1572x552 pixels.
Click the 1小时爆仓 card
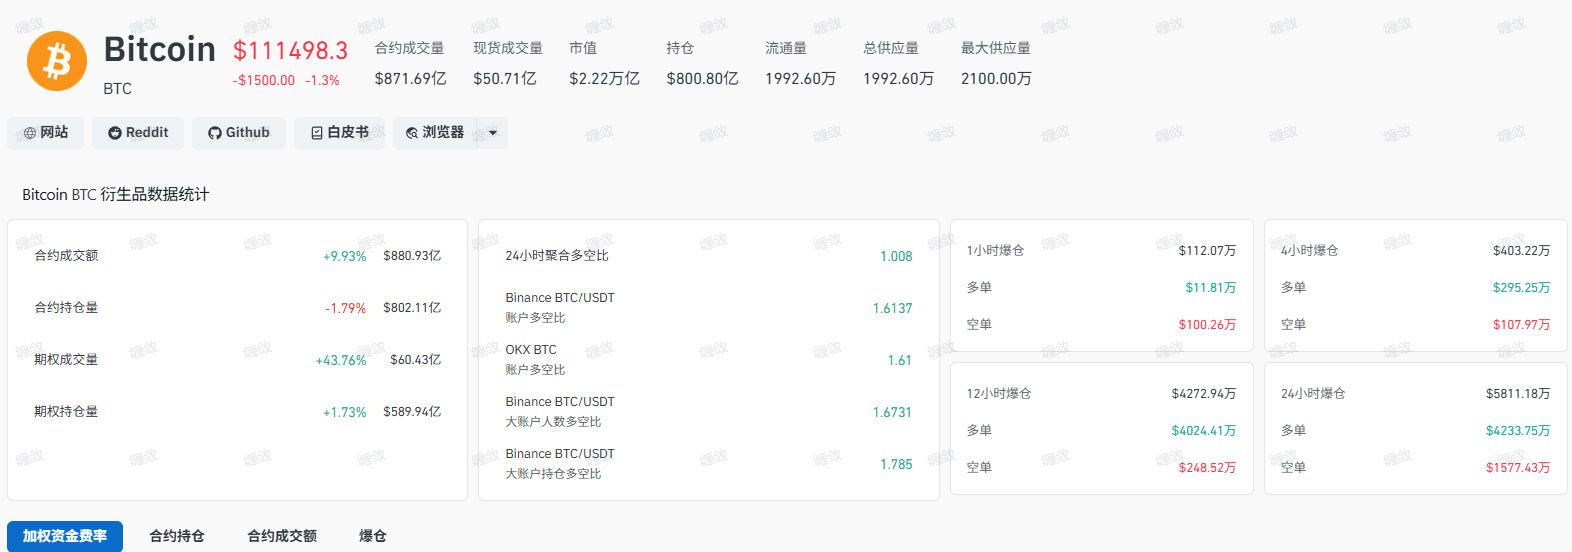[1102, 286]
